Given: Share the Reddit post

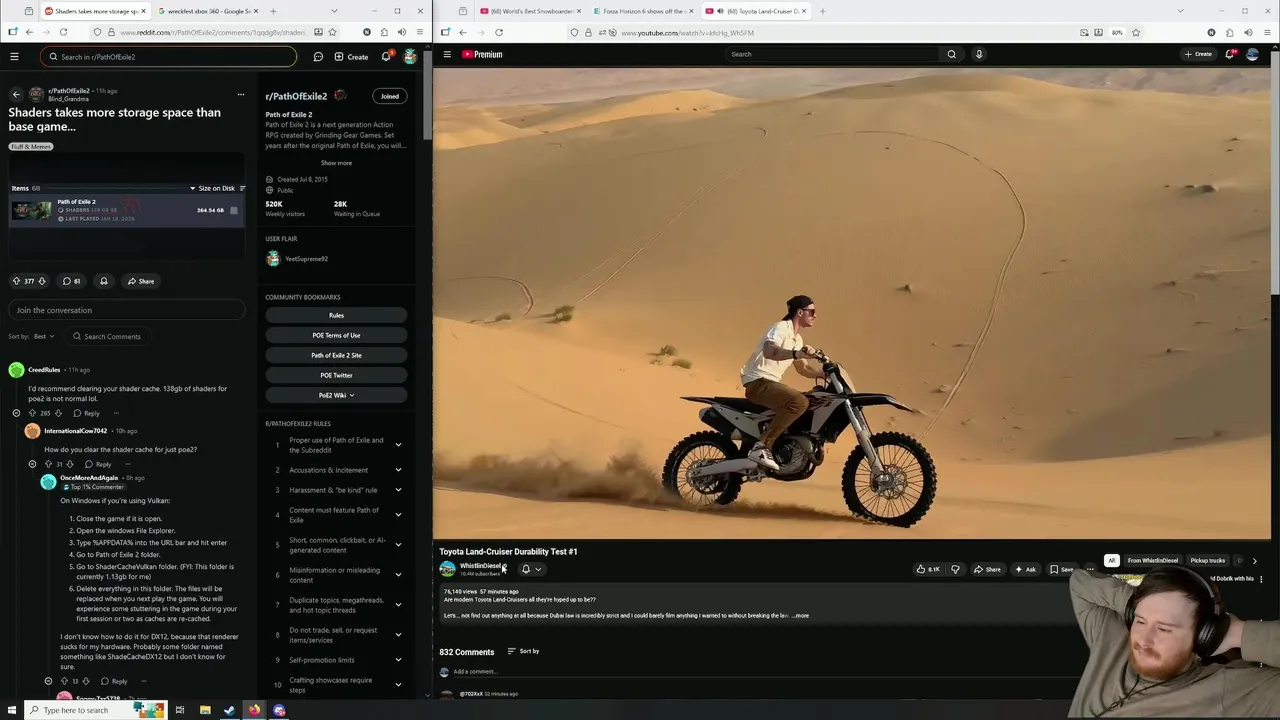Looking at the screenshot, I should 140,281.
